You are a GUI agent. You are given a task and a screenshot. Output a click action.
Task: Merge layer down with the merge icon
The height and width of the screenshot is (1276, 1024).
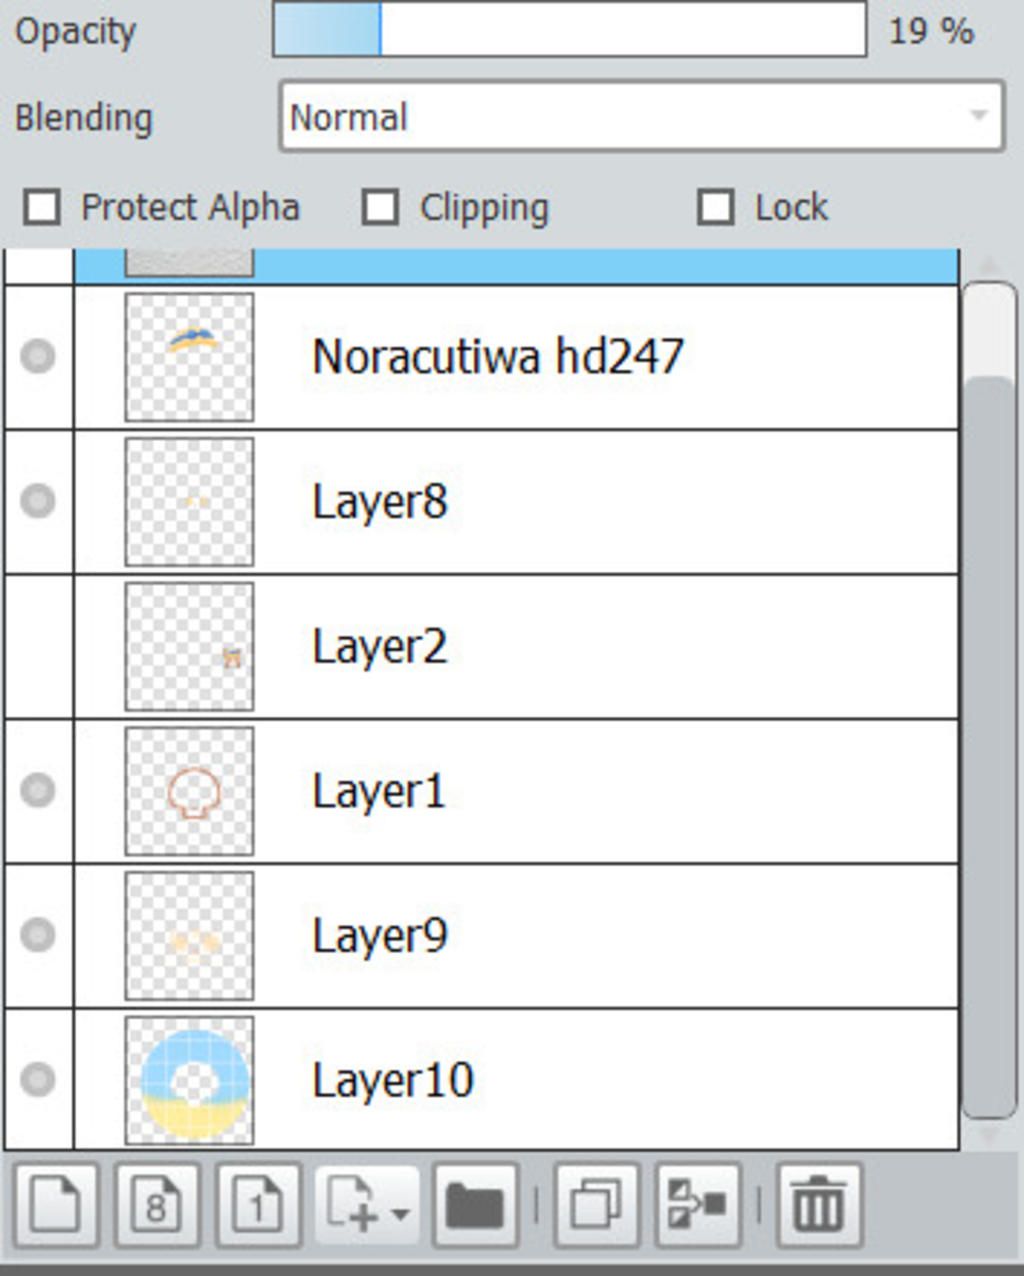pyautogui.click(x=697, y=1204)
